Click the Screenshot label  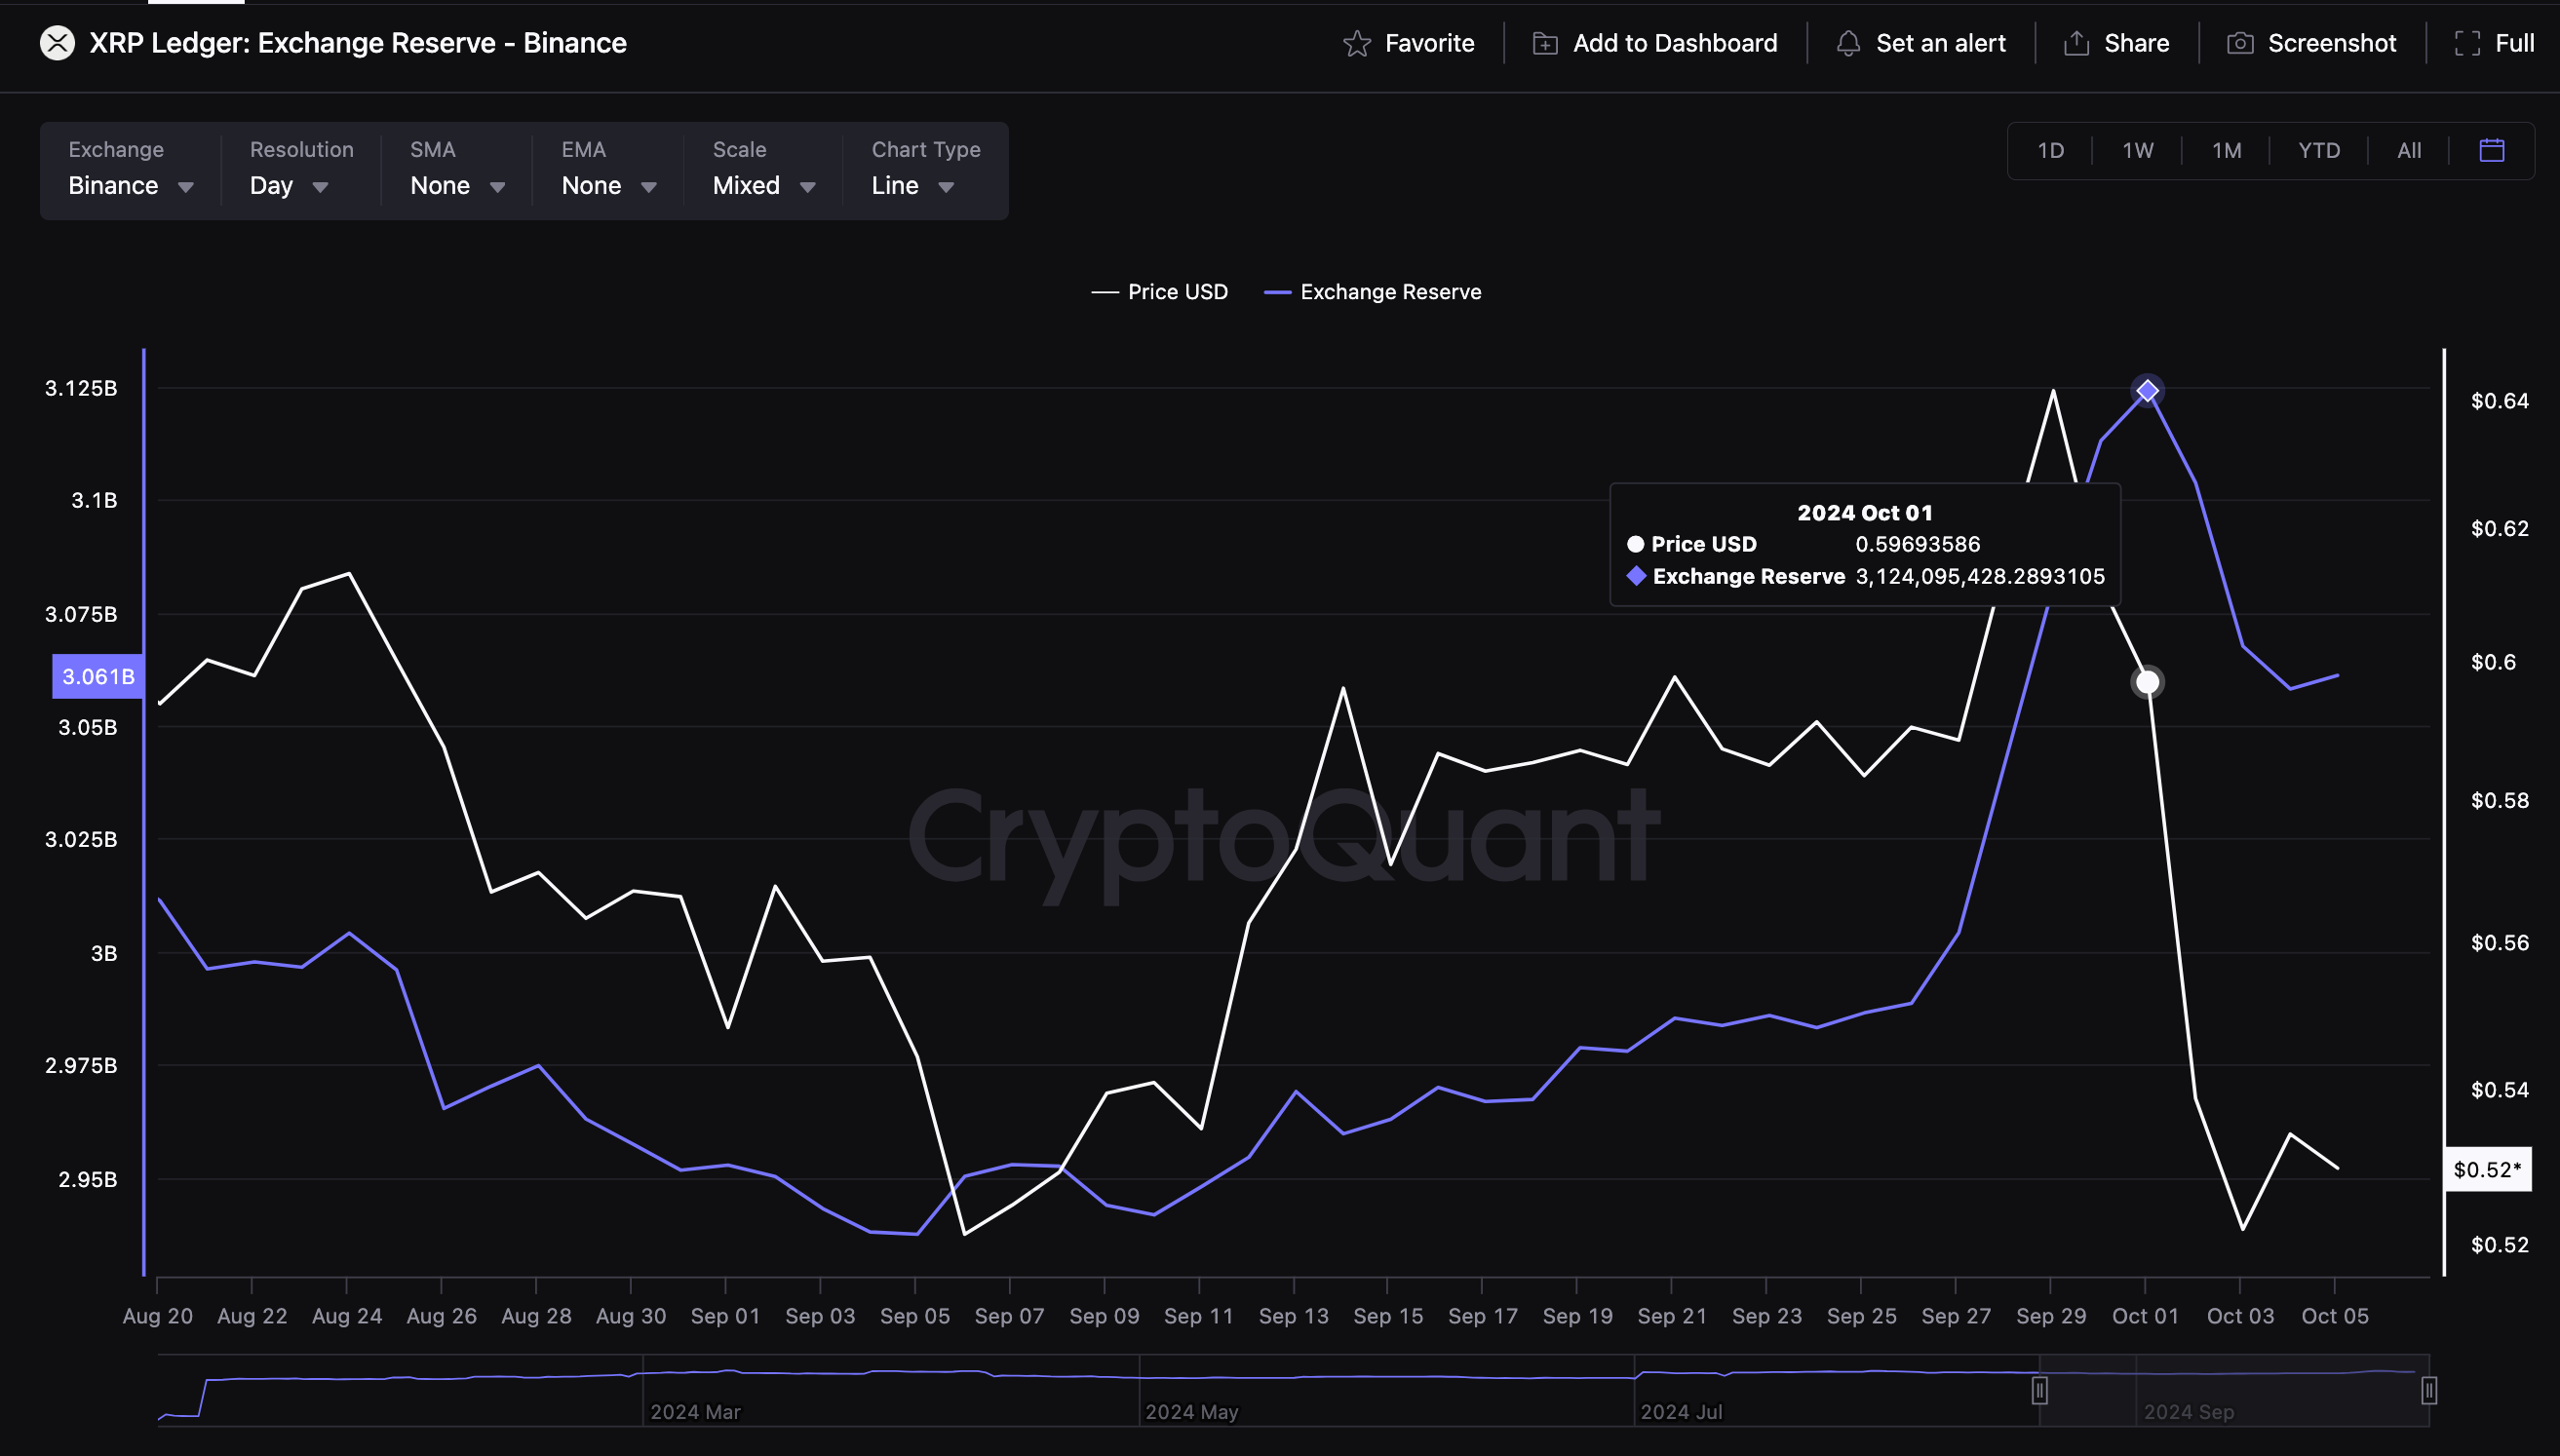coord(2331,43)
